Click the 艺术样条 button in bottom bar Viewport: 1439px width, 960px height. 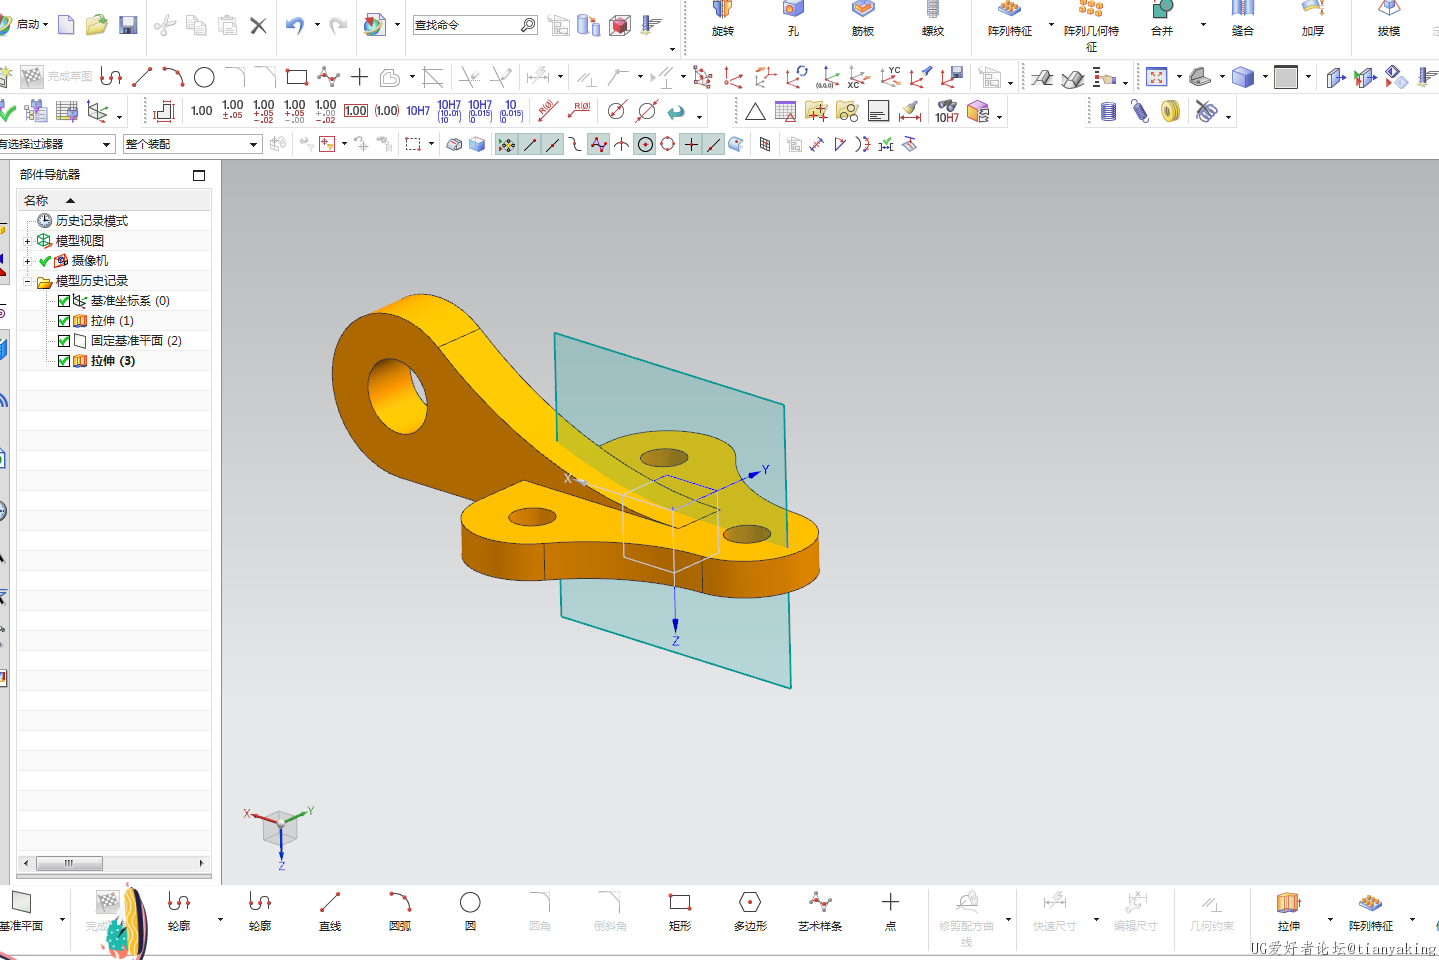point(820,911)
